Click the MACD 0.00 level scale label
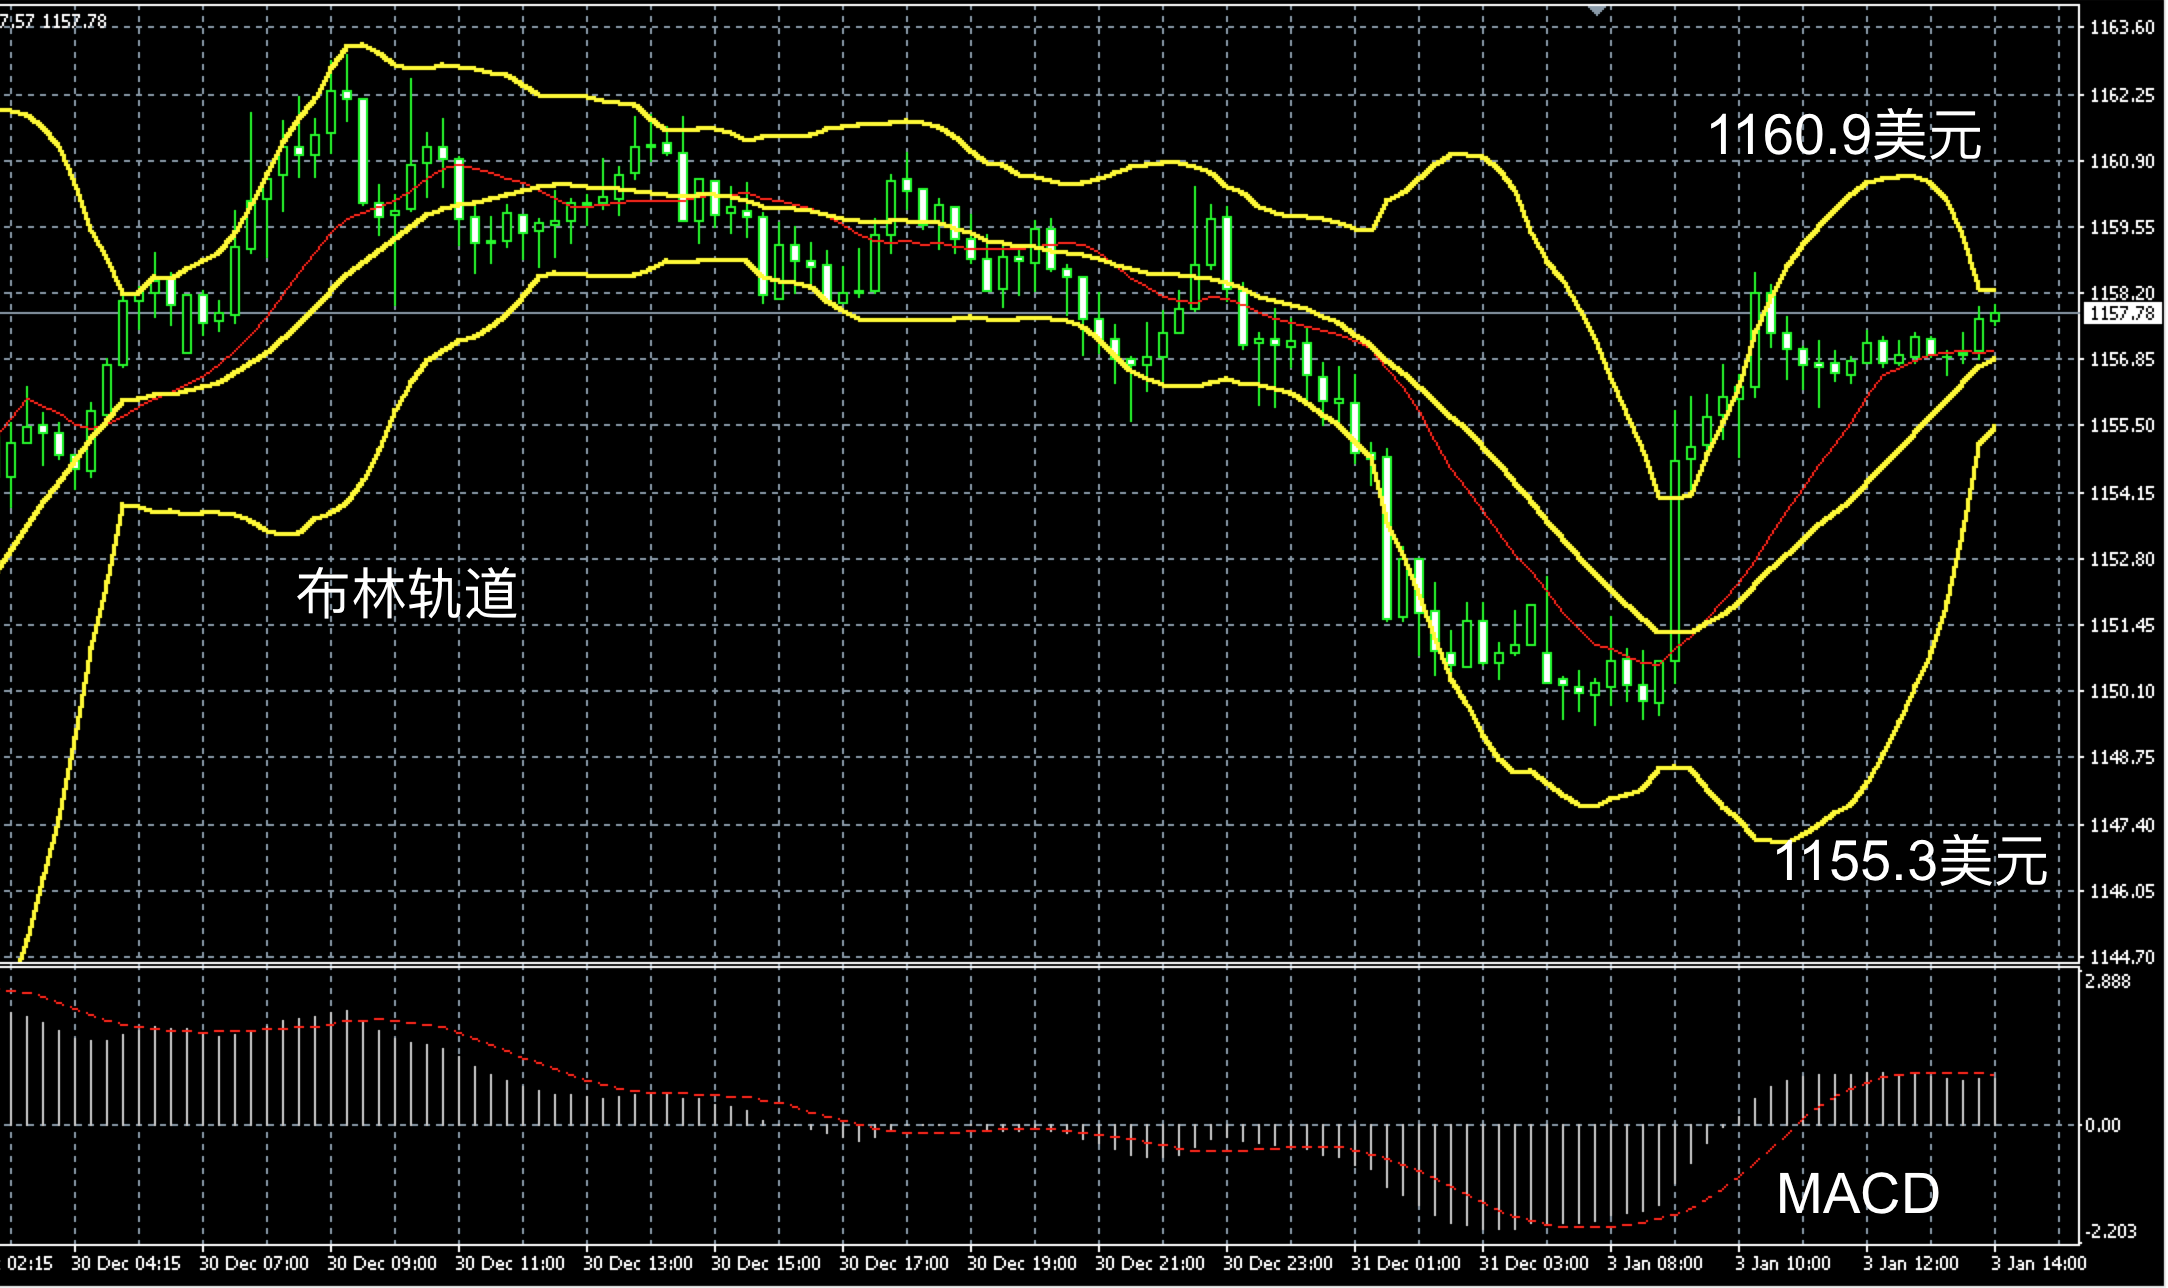 click(2102, 1125)
